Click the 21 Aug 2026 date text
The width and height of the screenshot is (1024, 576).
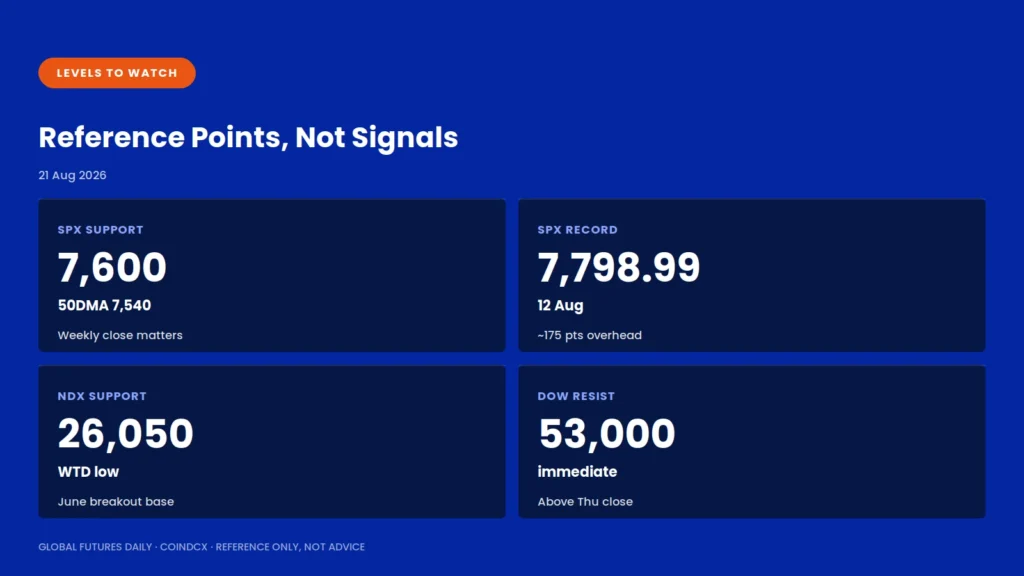coord(72,175)
